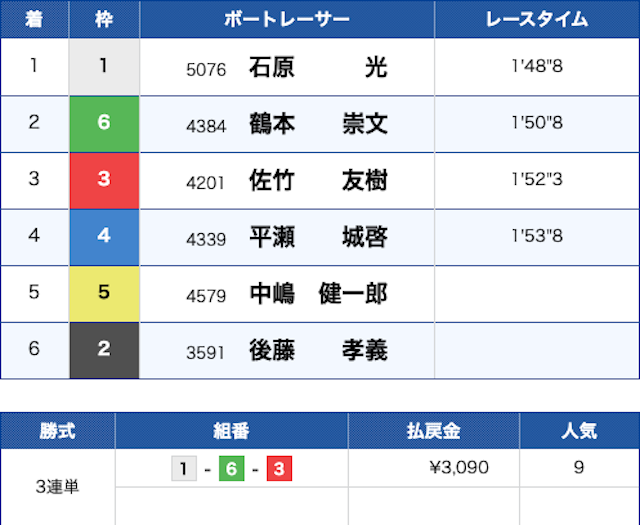
Task: Click the green lane 6 badge in the results table
Action: [104, 124]
